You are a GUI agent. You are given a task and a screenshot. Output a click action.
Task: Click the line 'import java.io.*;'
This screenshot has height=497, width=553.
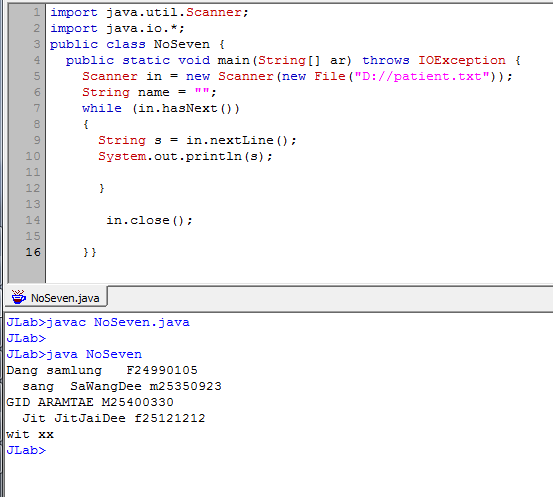pyautogui.click(x=117, y=28)
